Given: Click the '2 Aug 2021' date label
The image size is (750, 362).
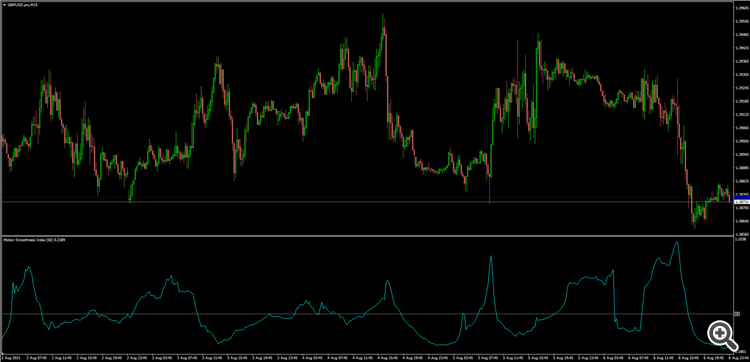Looking at the screenshot, I should pos(10,357).
